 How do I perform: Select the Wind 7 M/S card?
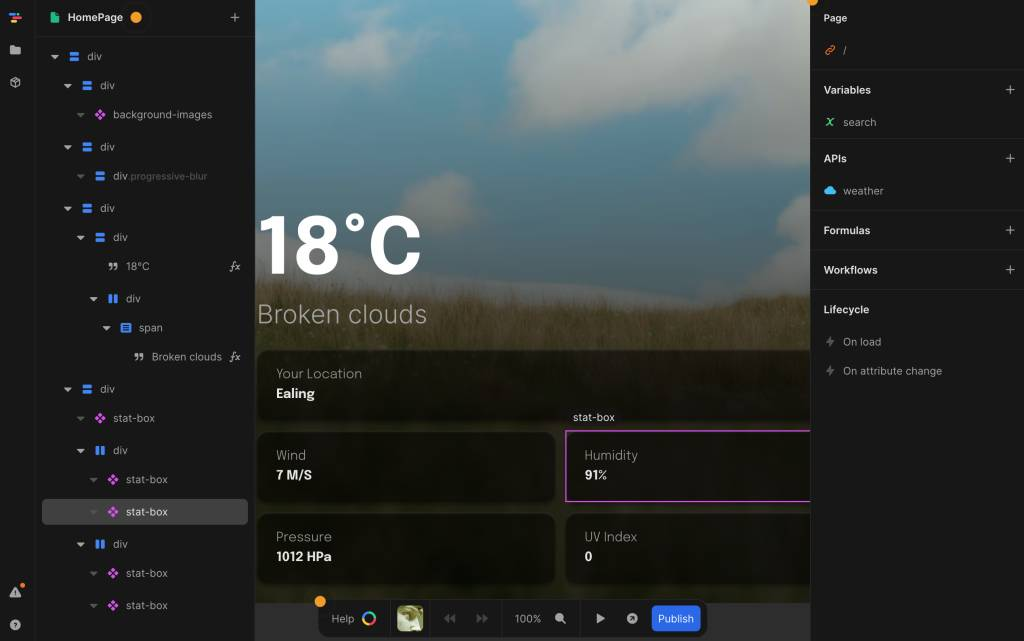click(406, 466)
